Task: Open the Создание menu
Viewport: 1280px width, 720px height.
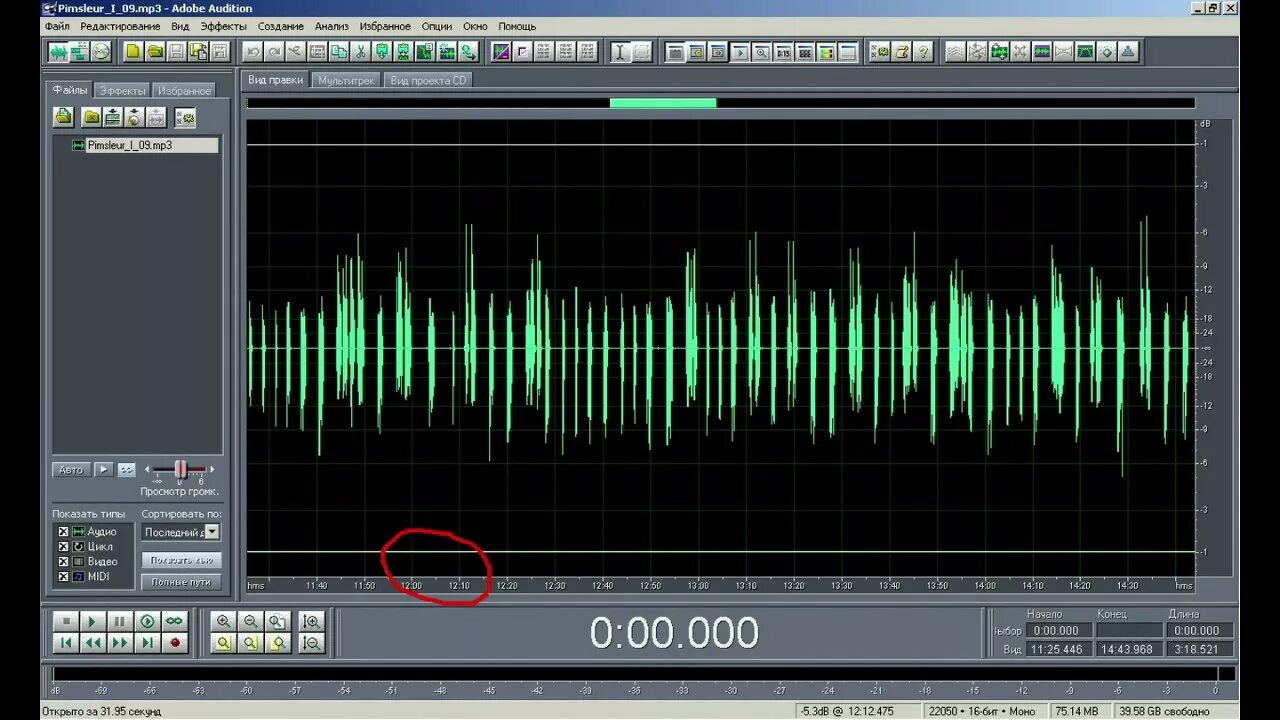Action: (x=280, y=26)
